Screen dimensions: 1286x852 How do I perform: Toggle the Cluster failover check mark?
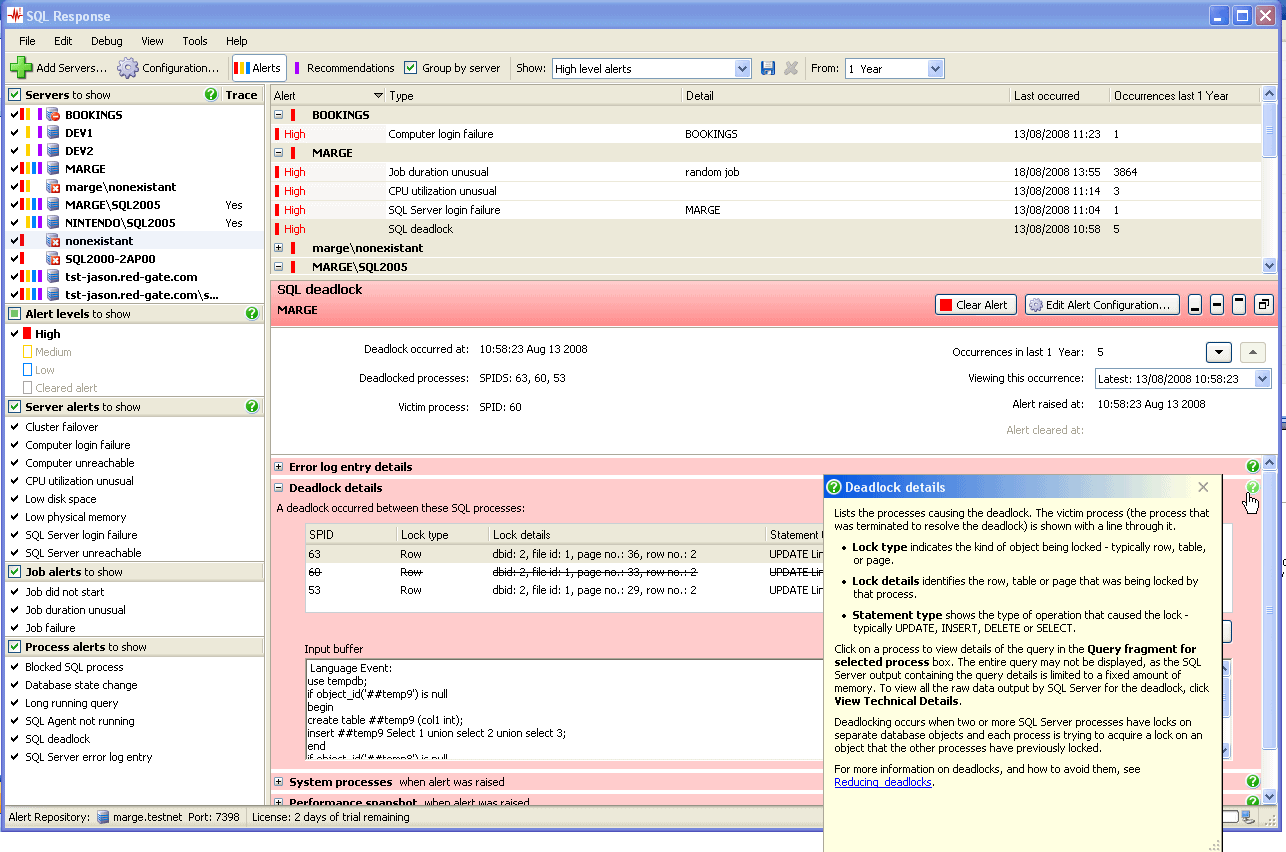pyautogui.click(x=14, y=427)
